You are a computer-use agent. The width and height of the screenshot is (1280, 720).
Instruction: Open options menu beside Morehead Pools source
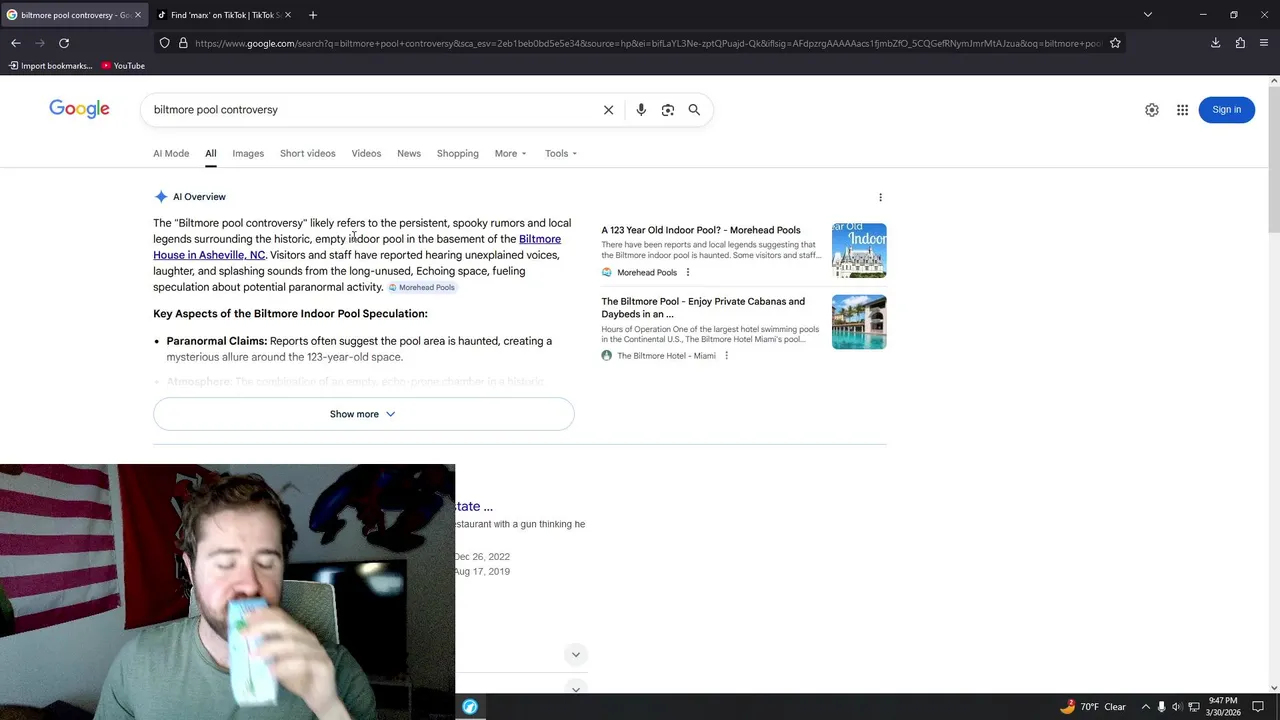click(688, 272)
